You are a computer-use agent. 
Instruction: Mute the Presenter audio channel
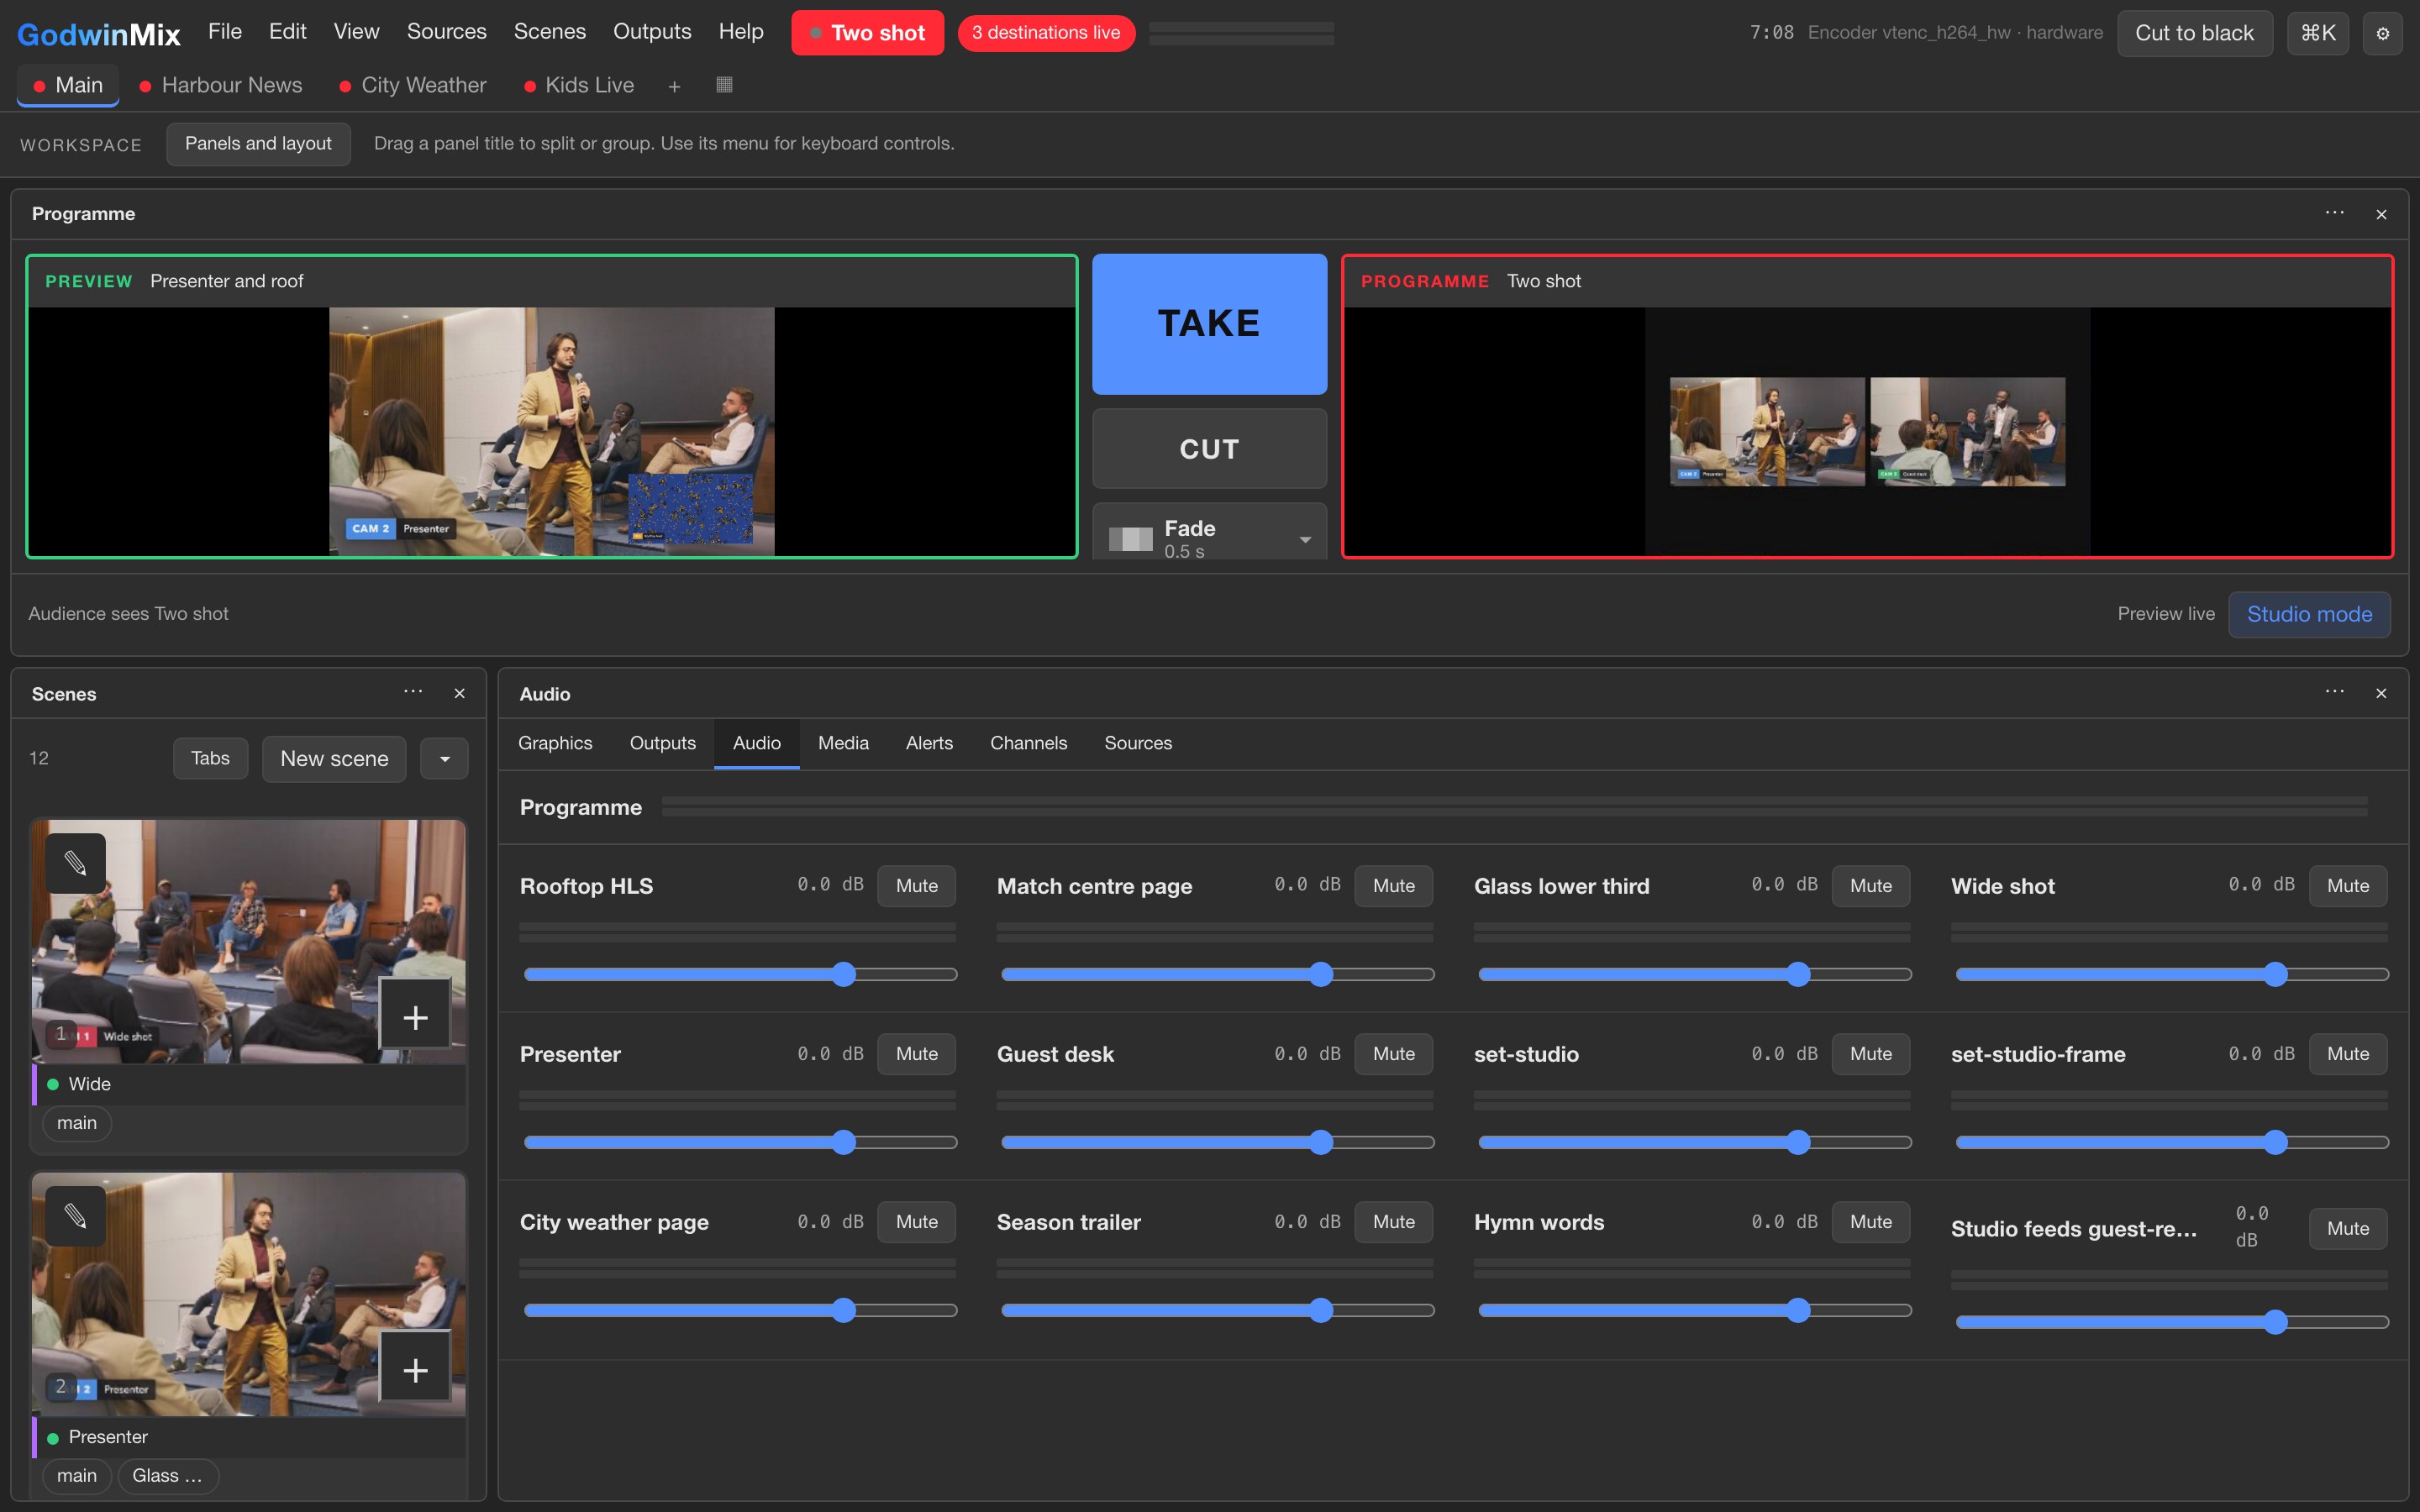click(x=916, y=1053)
